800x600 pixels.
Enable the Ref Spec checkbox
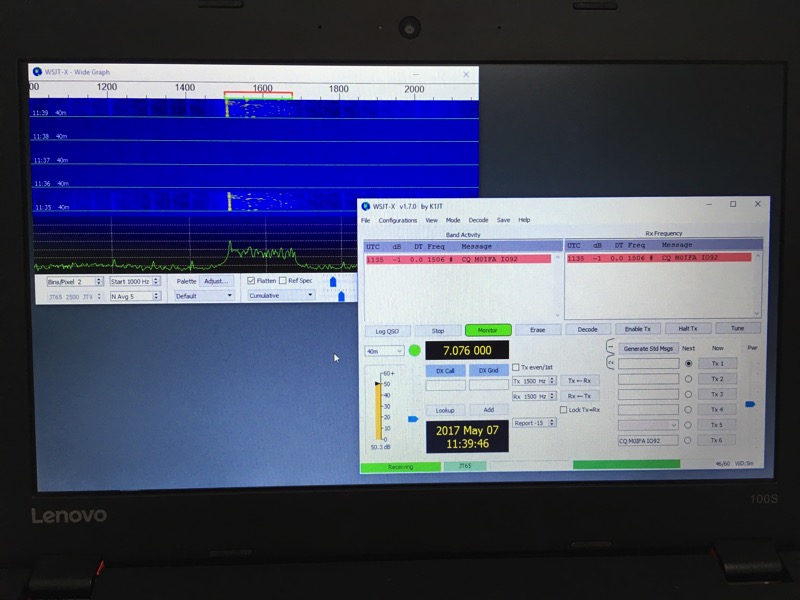tap(283, 281)
